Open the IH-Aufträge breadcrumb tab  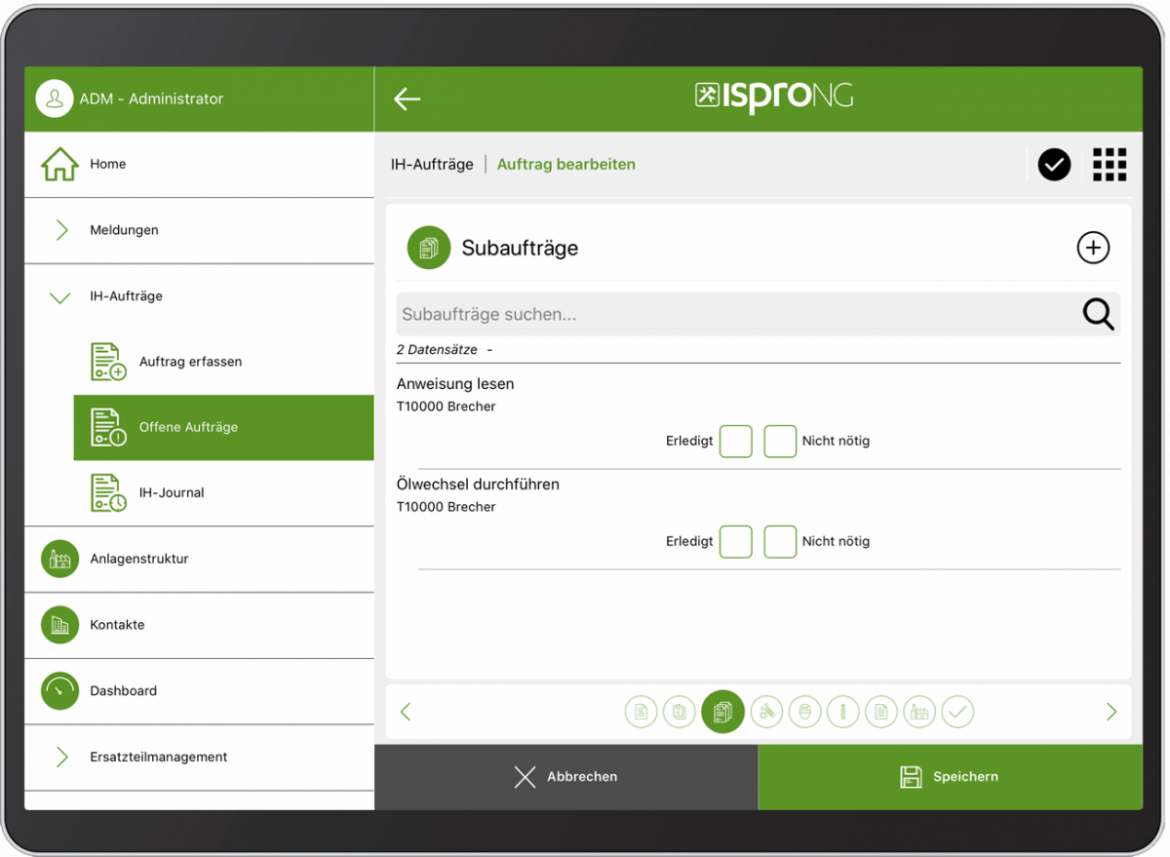432,164
